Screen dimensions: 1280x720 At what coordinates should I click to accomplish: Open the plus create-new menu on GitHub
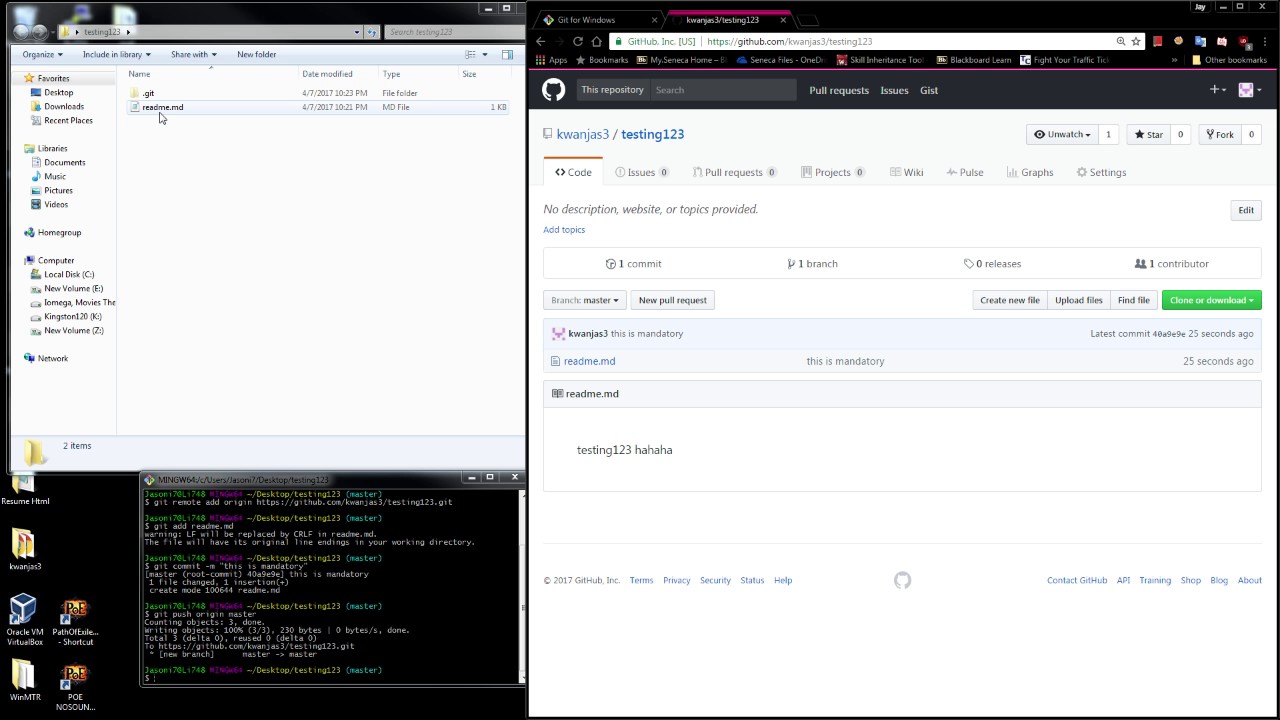1218,90
